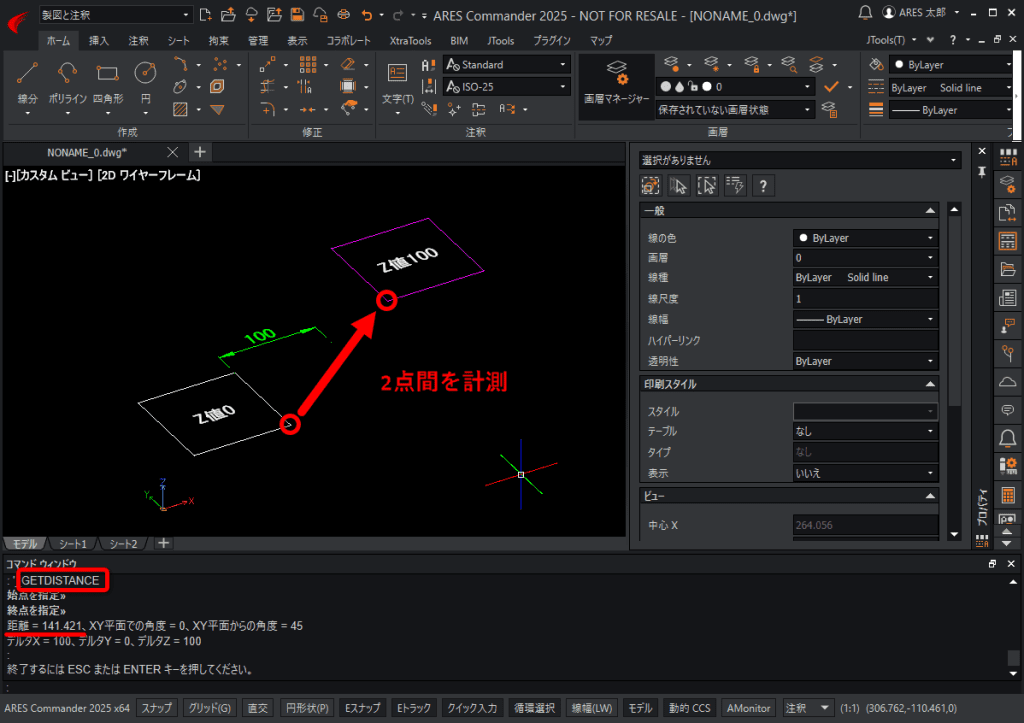The width and height of the screenshot is (1024, 723).
Task: Click the pattern array tool icon
Action: click(x=308, y=65)
